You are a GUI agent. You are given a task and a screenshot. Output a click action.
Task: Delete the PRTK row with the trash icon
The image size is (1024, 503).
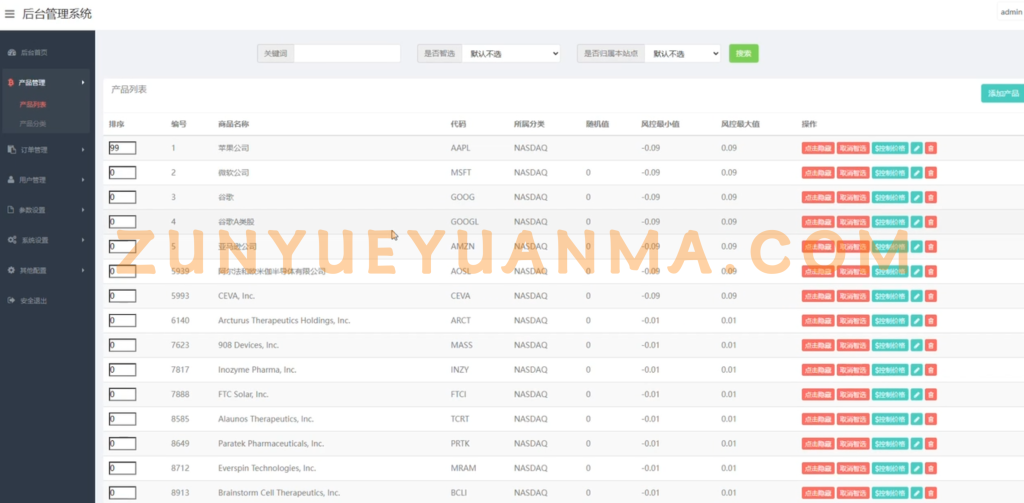coord(931,444)
